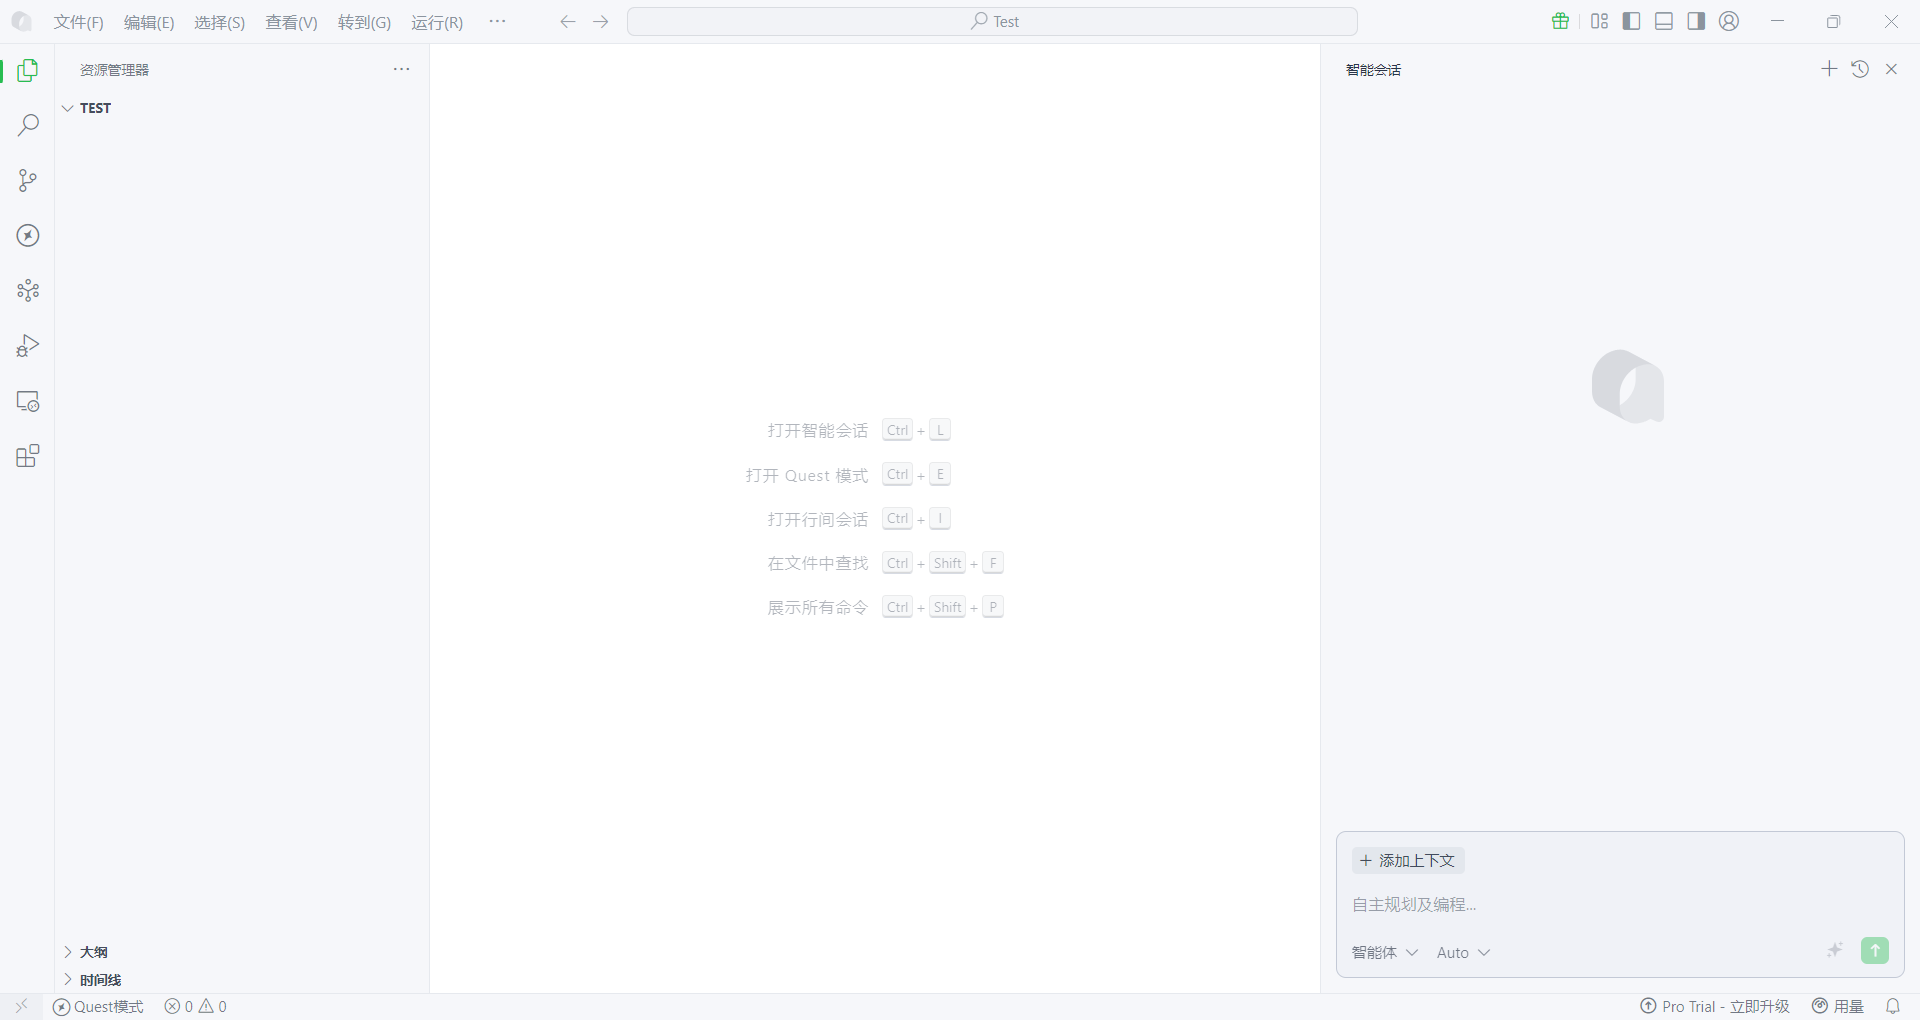Open the Search view in the sidebar

click(x=27, y=124)
